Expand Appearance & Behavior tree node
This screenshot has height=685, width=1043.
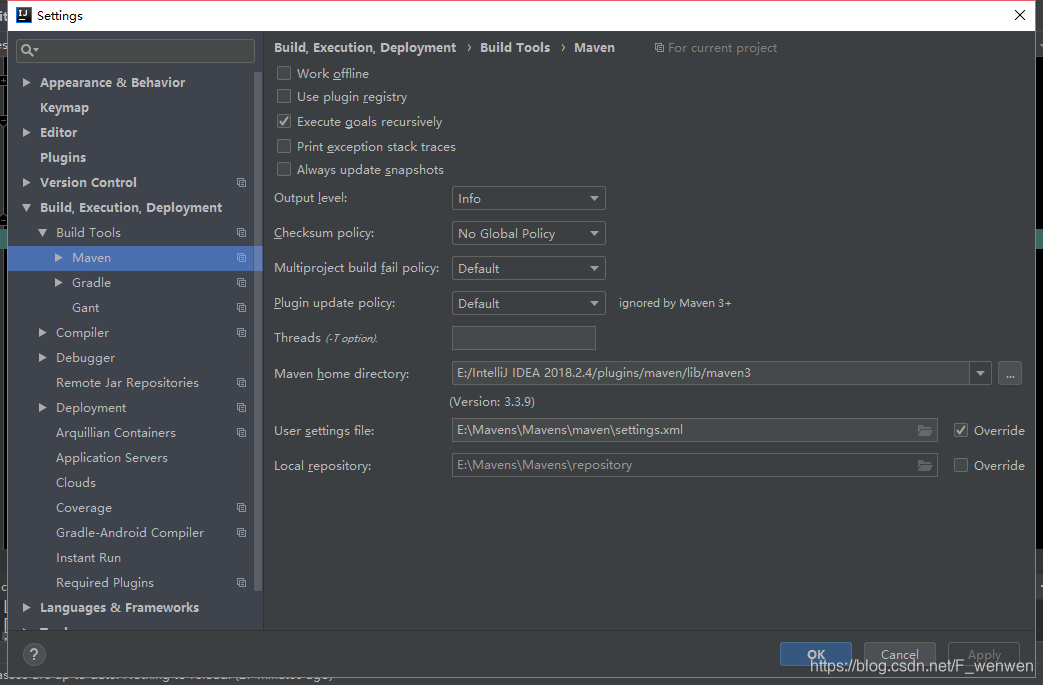pyautogui.click(x=27, y=82)
